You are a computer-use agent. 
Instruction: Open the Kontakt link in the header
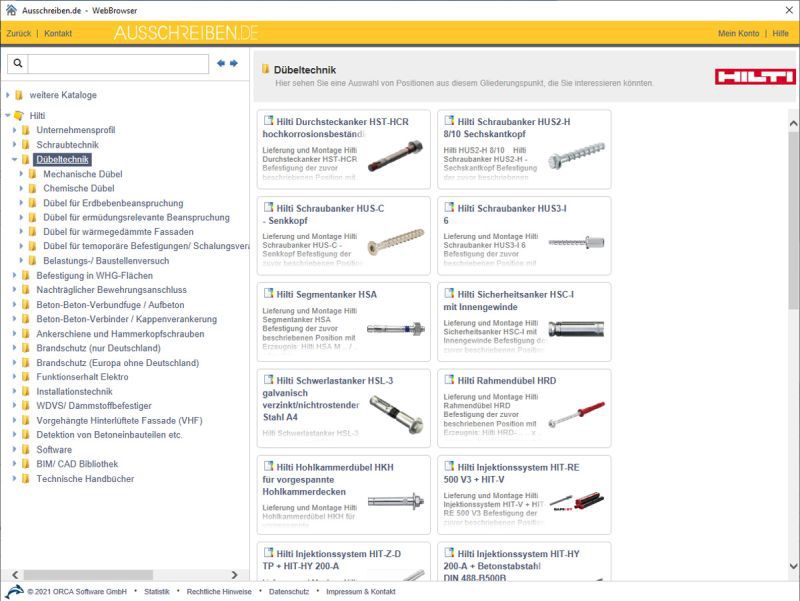(x=58, y=33)
